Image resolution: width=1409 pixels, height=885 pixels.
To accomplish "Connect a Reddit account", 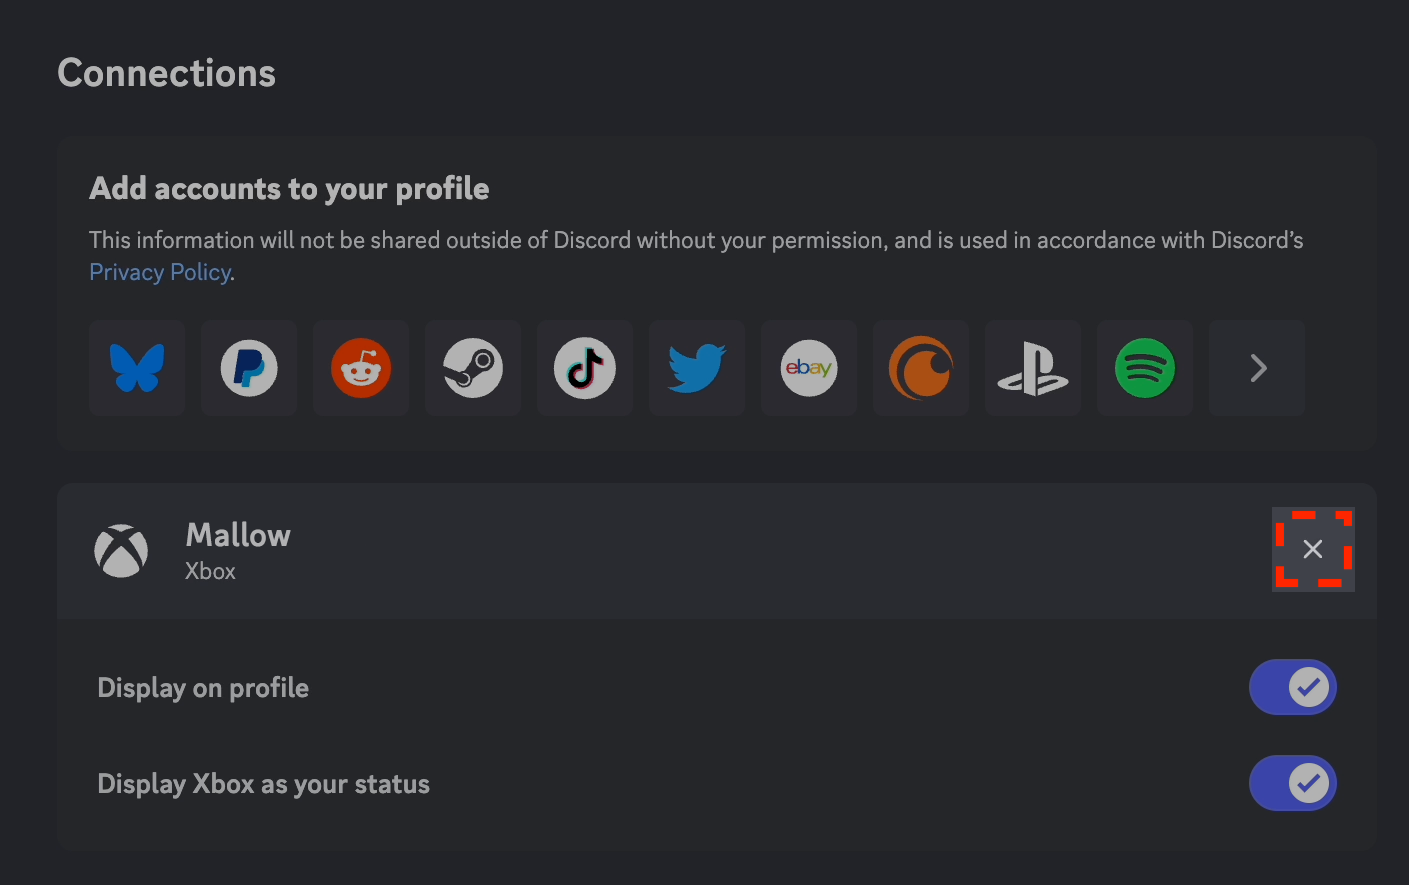I will [360, 367].
